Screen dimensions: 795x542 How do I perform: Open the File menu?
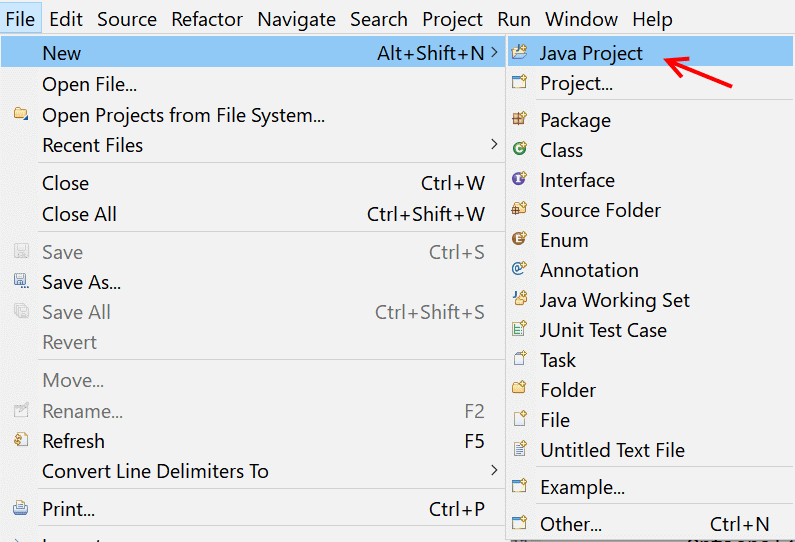[20, 19]
